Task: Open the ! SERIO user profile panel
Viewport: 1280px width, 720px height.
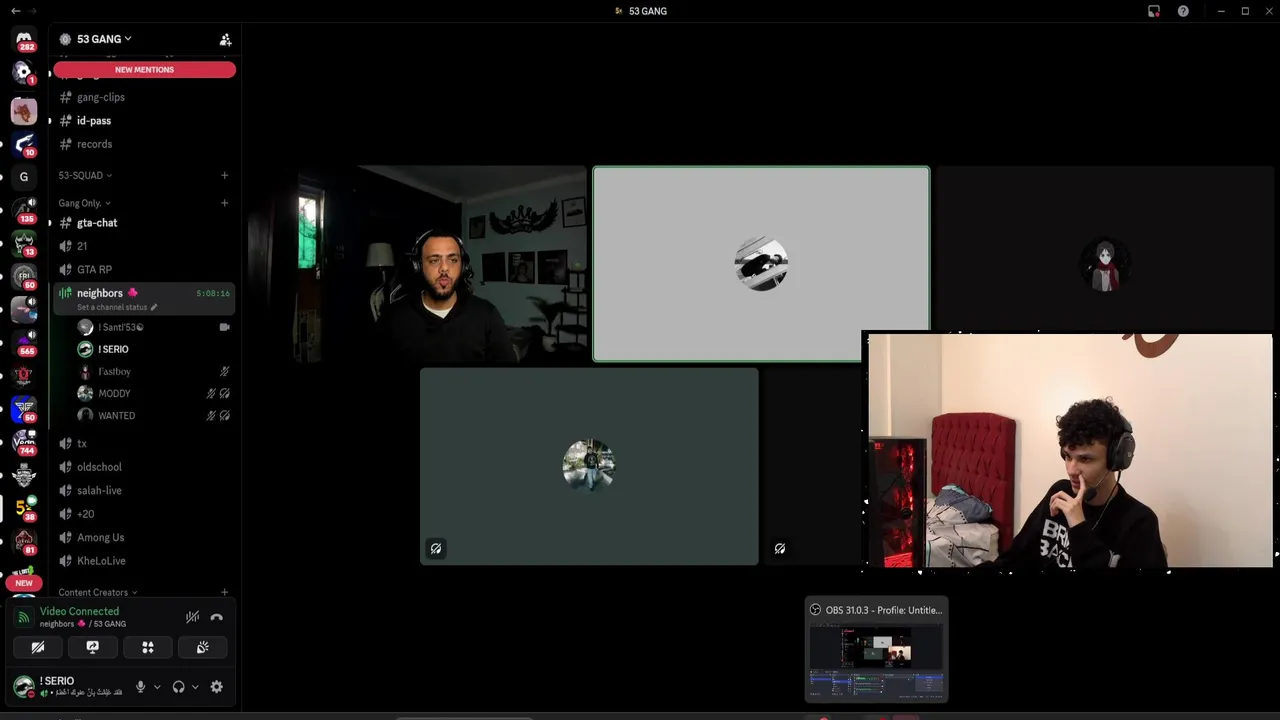Action: pos(70,686)
